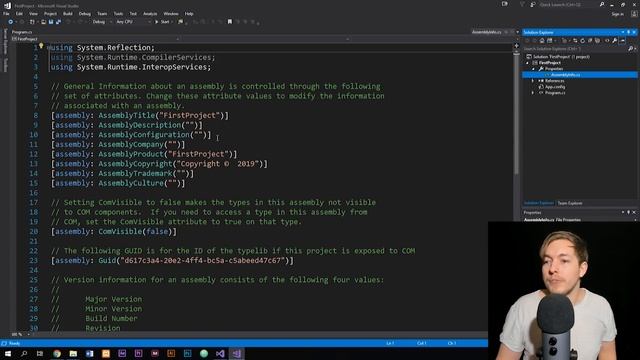Click the account avatar icon
Image resolution: width=640 pixels, height=360 pixels.
click(634, 14)
